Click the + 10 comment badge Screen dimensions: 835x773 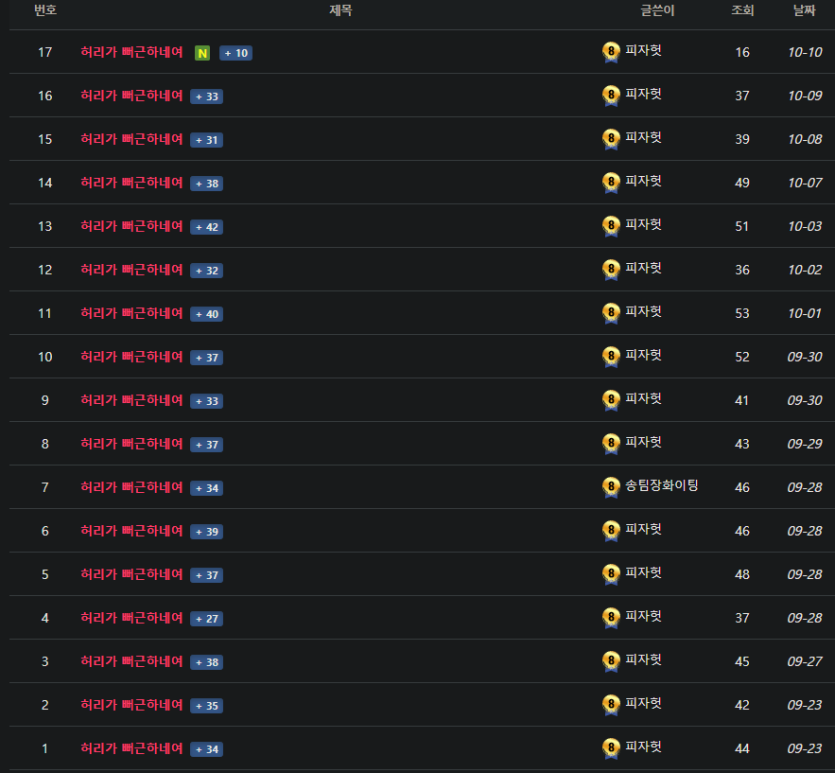pyautogui.click(x=236, y=53)
